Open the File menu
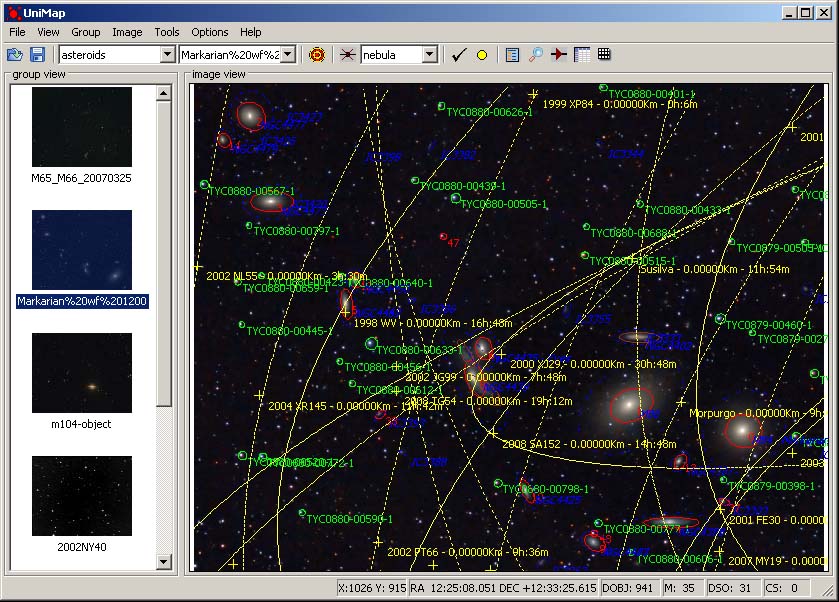839x602 pixels. [17, 32]
